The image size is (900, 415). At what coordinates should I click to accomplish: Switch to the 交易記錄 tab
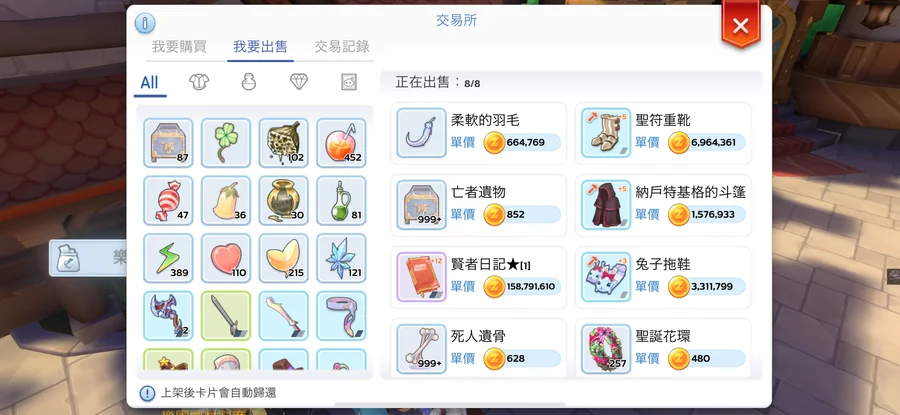(x=342, y=46)
